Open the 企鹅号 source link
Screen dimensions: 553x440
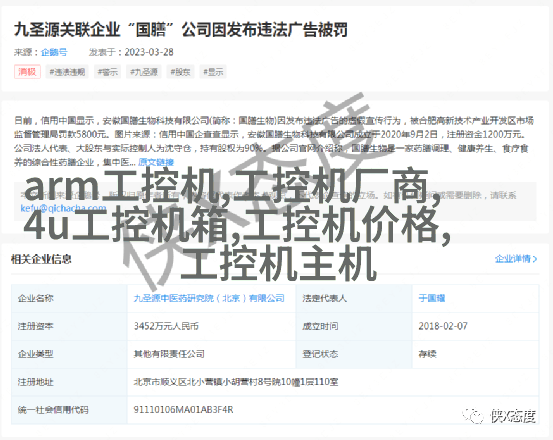pyautogui.click(x=54, y=53)
